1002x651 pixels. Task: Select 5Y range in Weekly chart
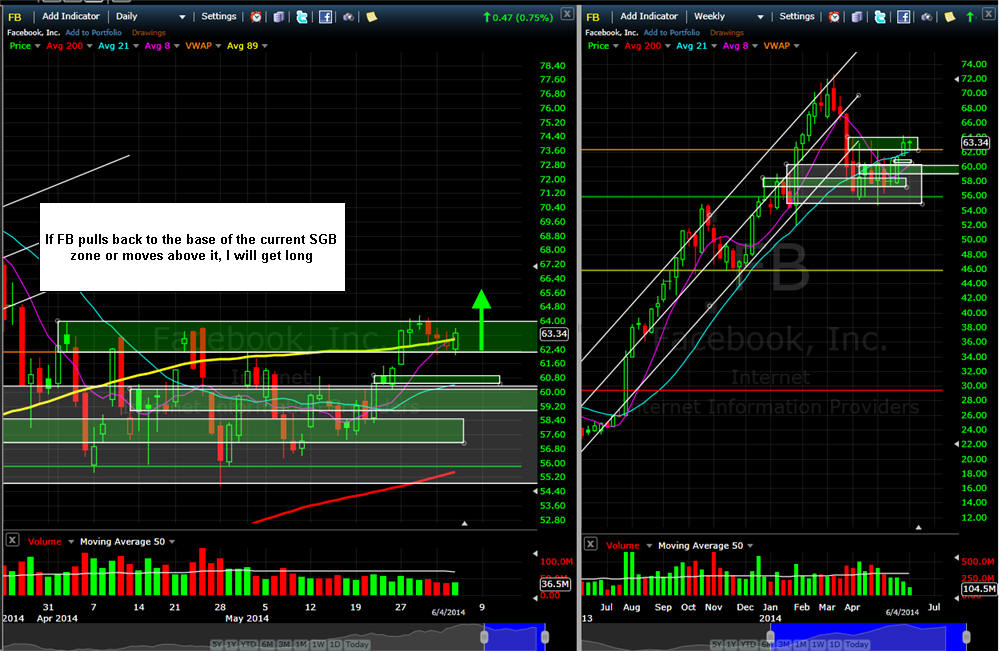point(717,644)
